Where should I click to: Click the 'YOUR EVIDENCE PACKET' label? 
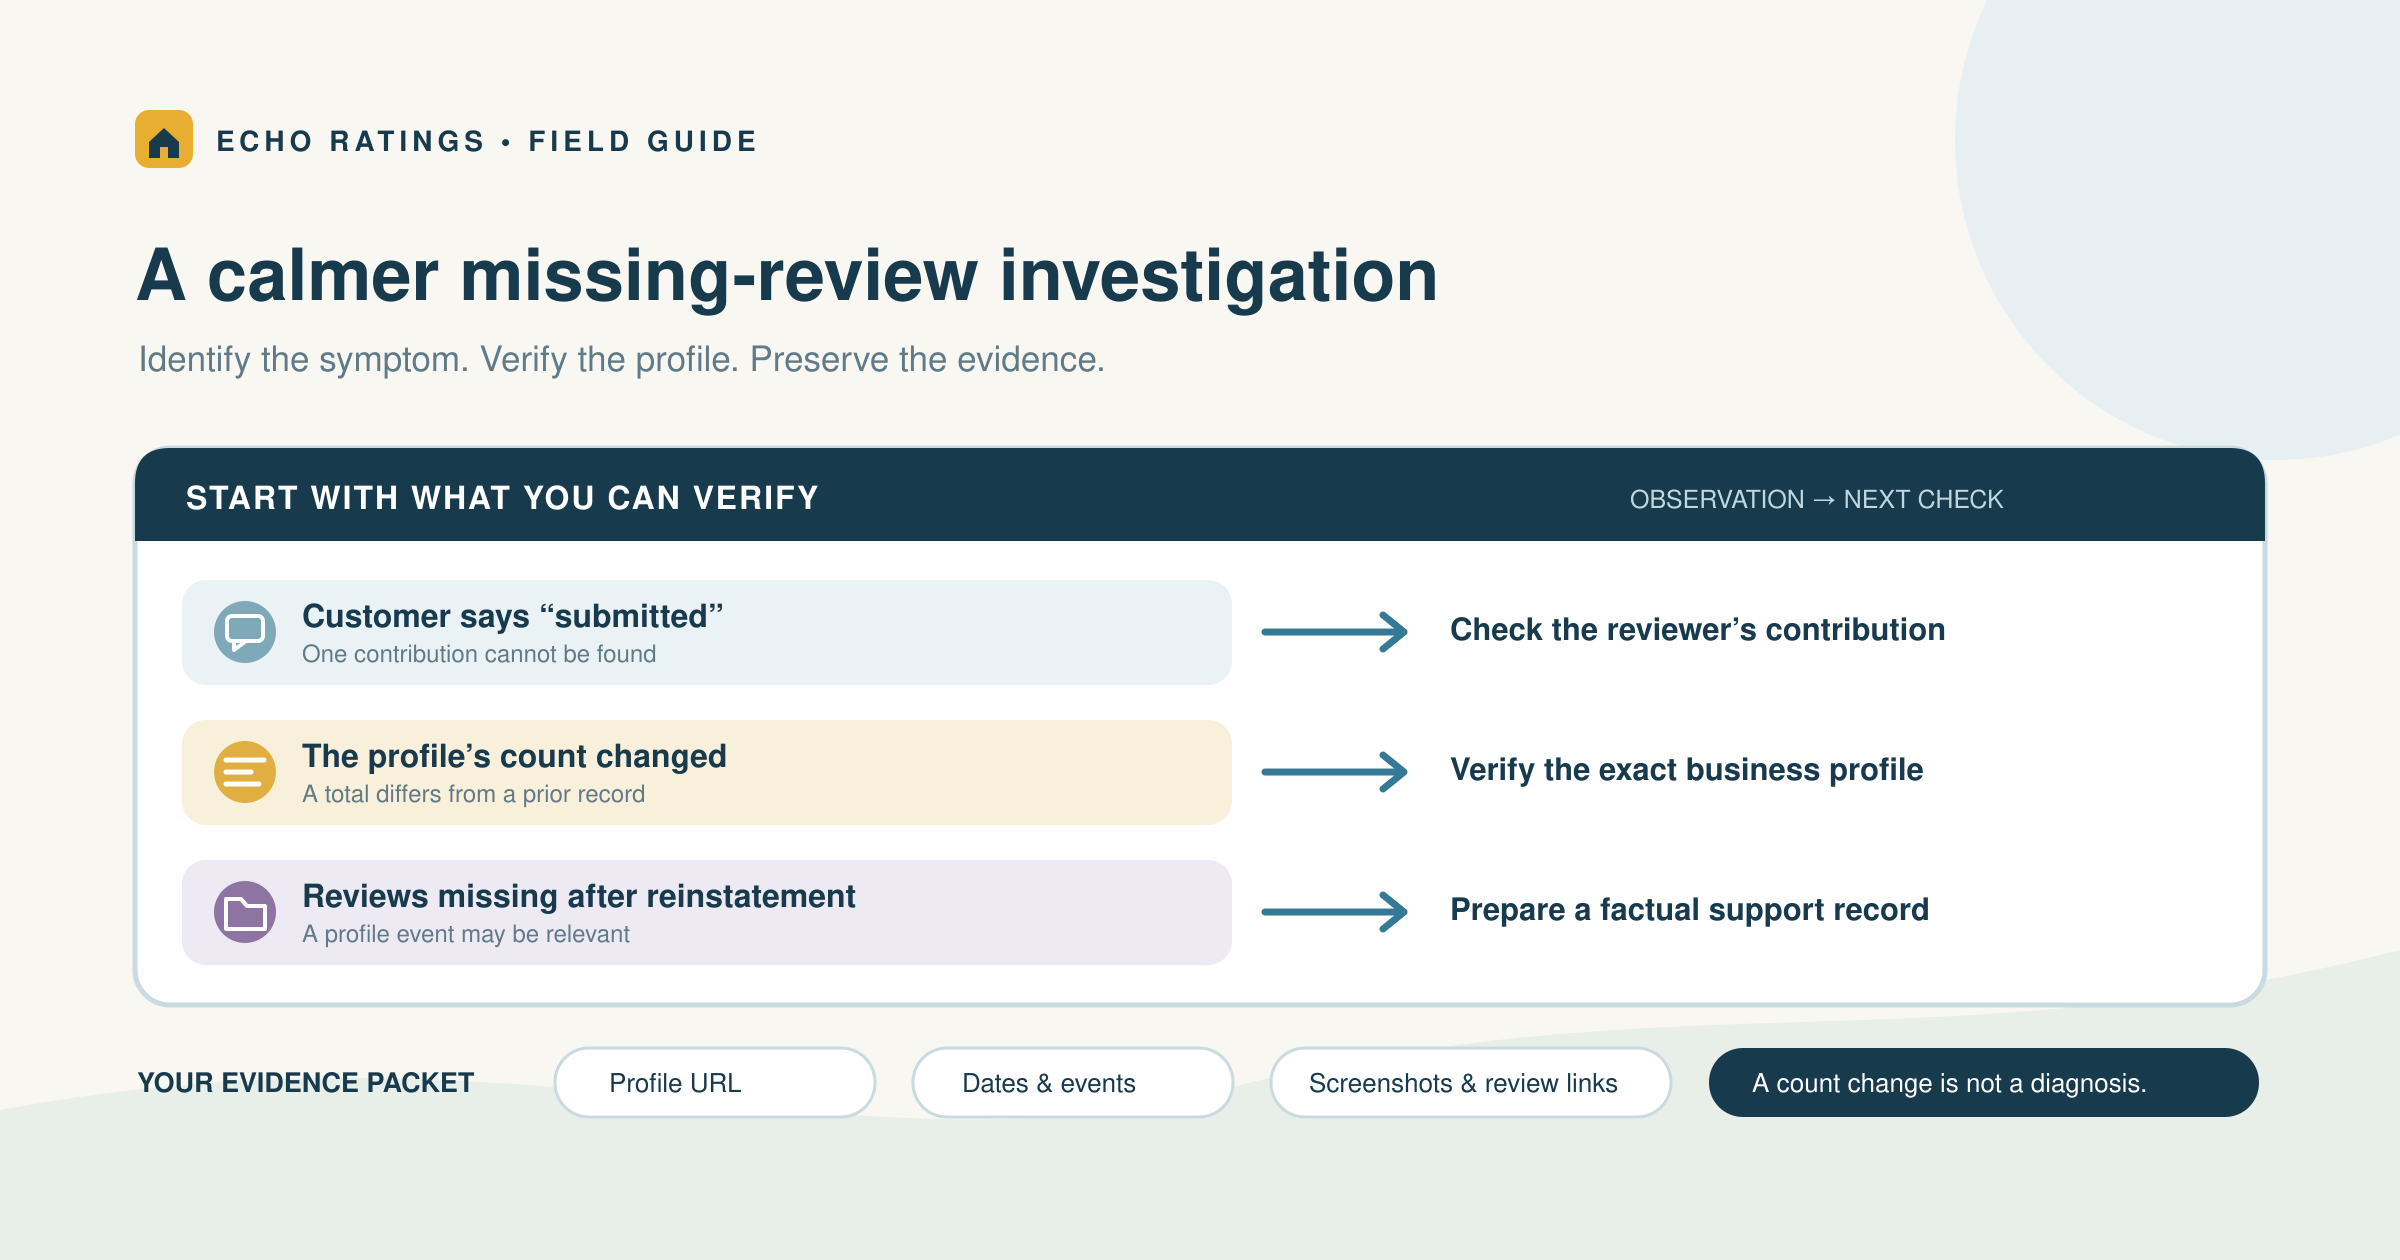pos(305,1083)
